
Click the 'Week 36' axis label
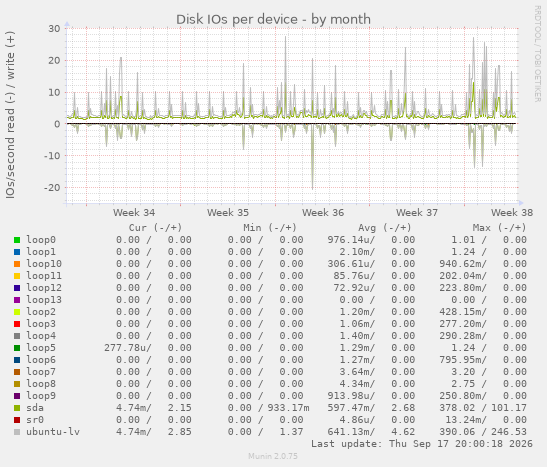(323, 212)
